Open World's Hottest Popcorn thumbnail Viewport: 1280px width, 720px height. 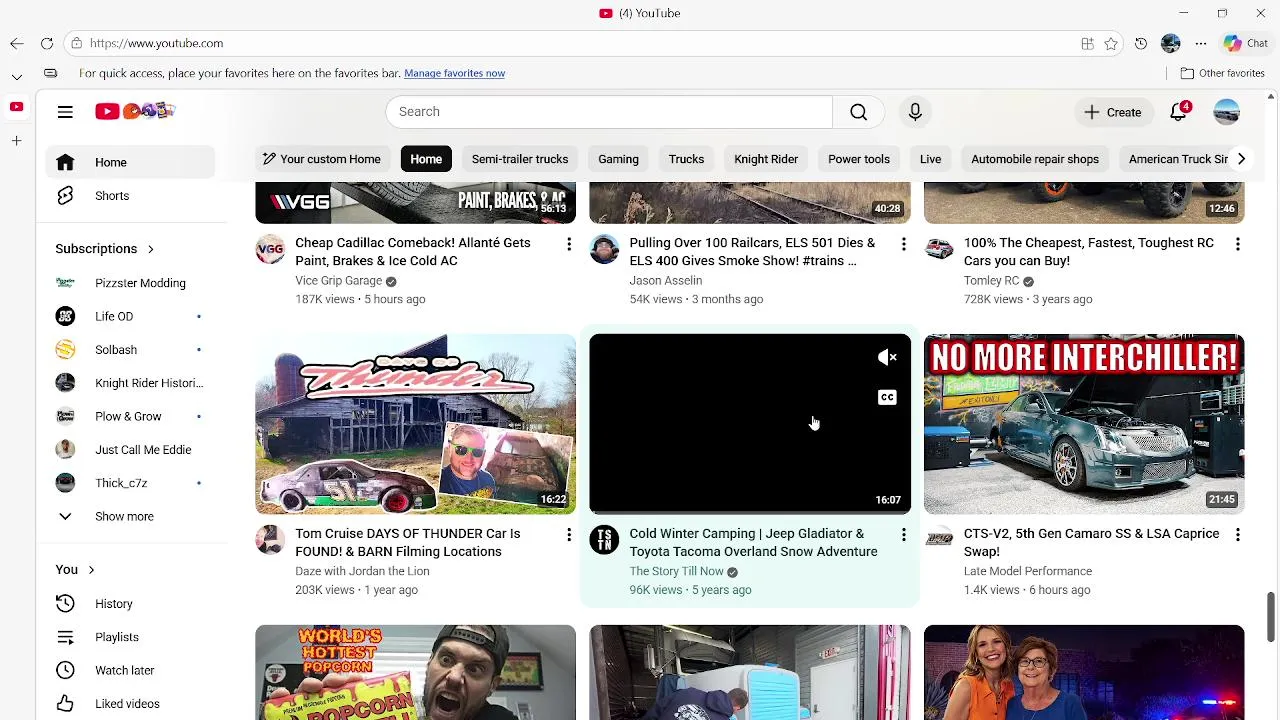click(415, 672)
